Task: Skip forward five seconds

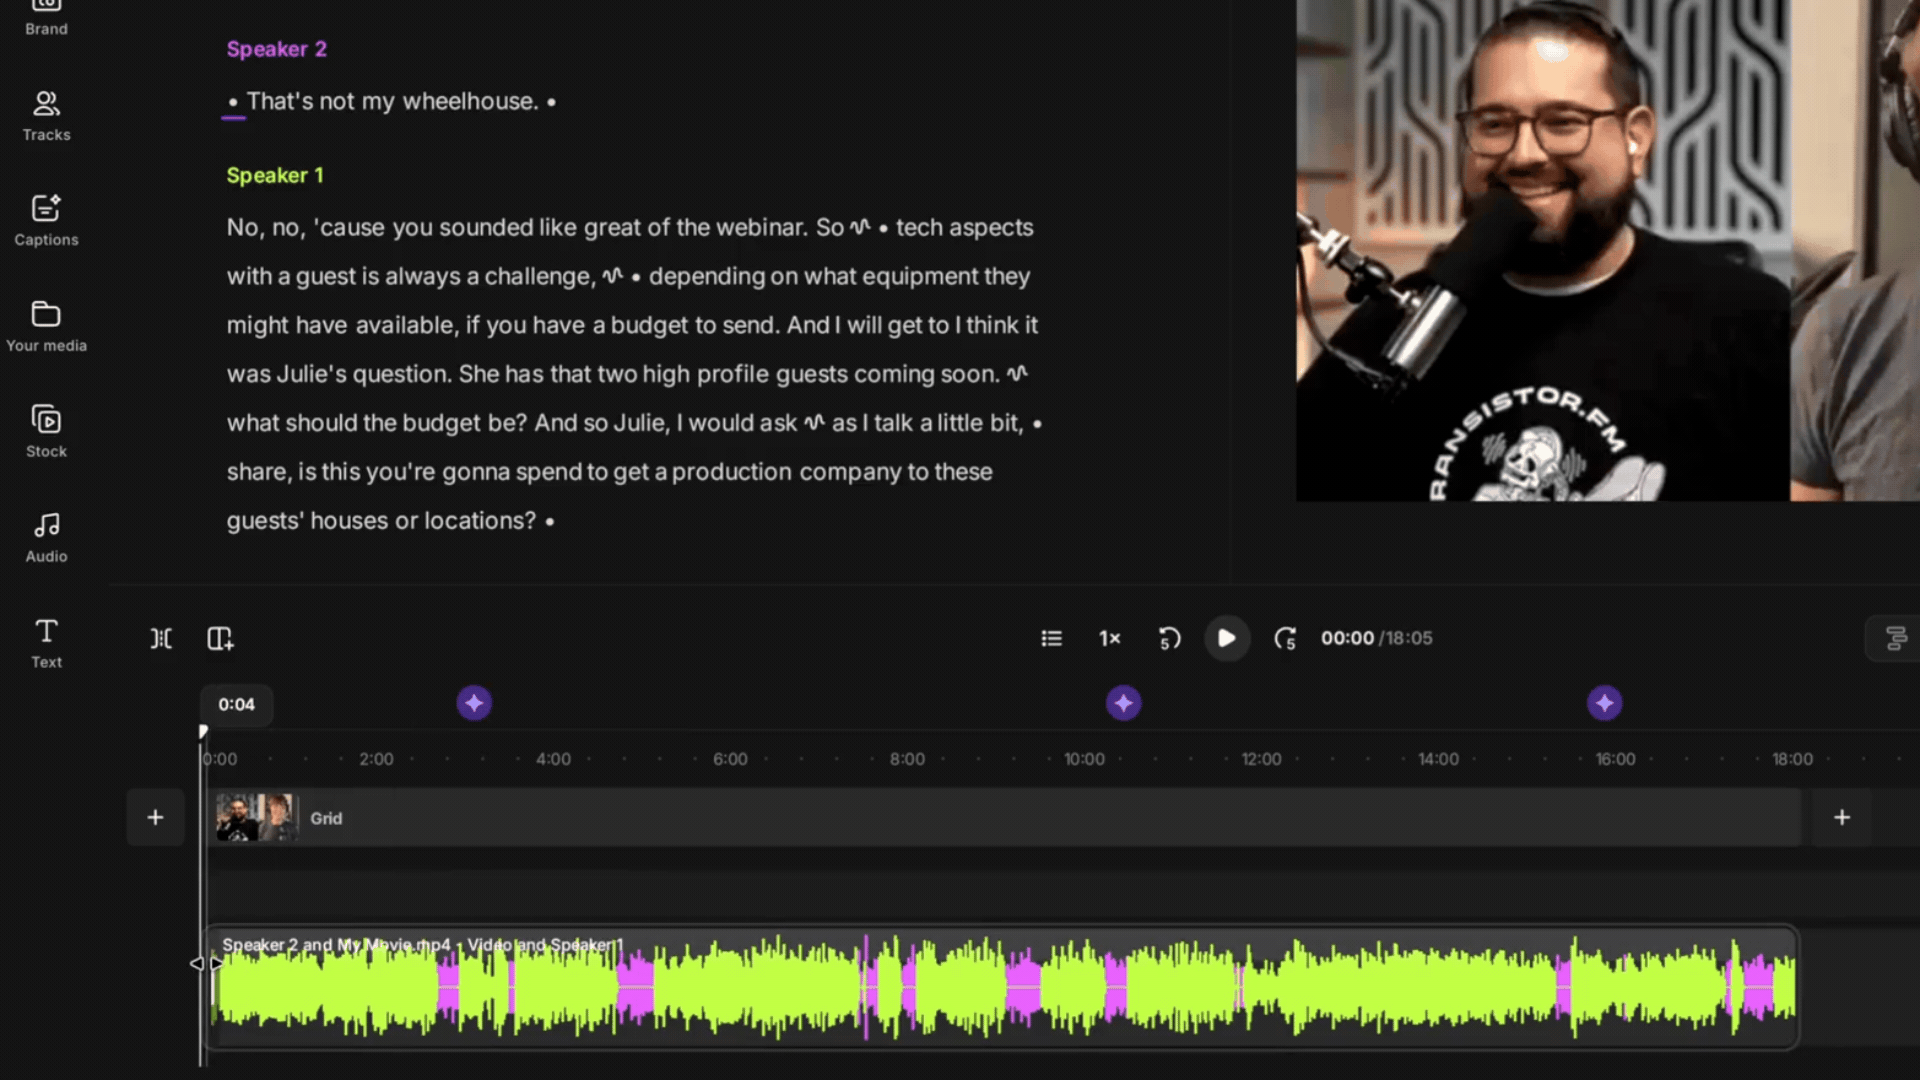Action: pyautogui.click(x=1286, y=638)
